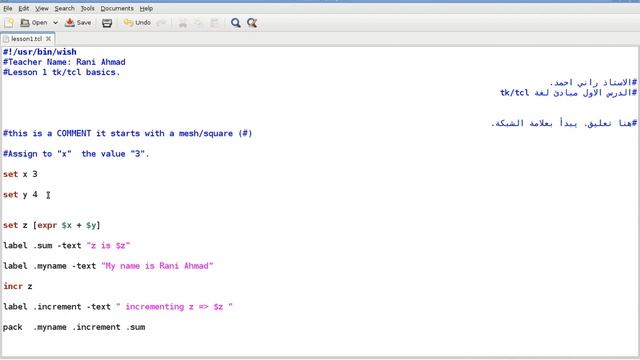Close the lesson1.tcl tab
Image resolution: width=640 pixels, height=360 pixels.
tap(49, 39)
